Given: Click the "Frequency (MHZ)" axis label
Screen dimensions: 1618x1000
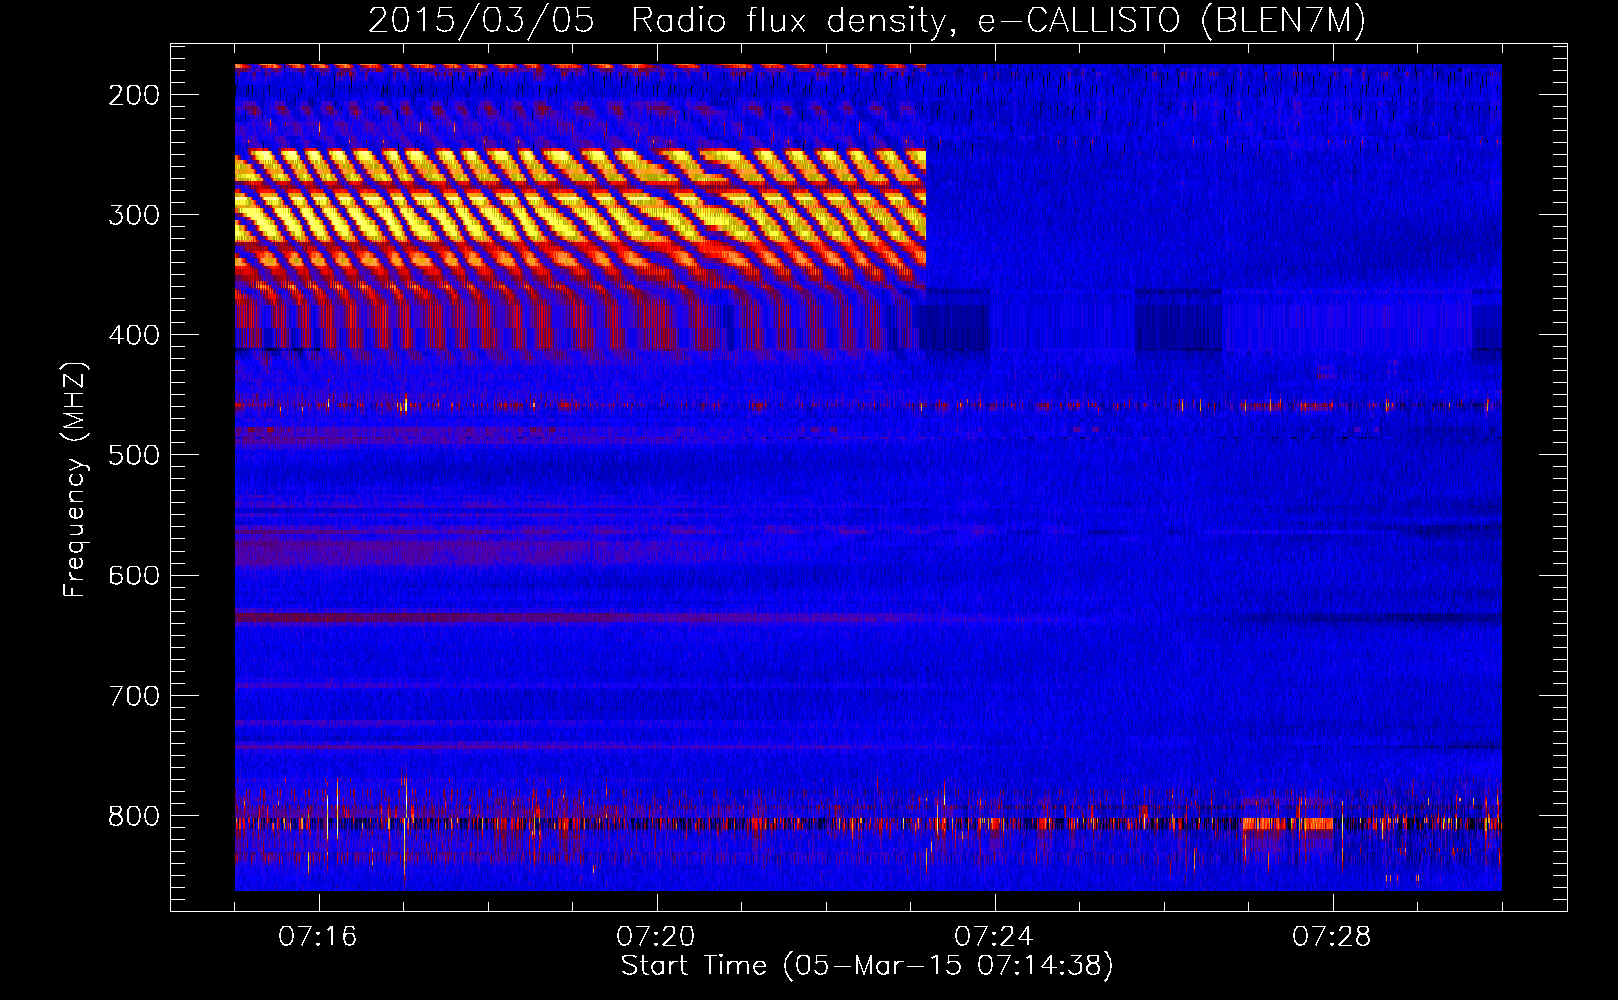Looking at the screenshot, I should [x=76, y=479].
